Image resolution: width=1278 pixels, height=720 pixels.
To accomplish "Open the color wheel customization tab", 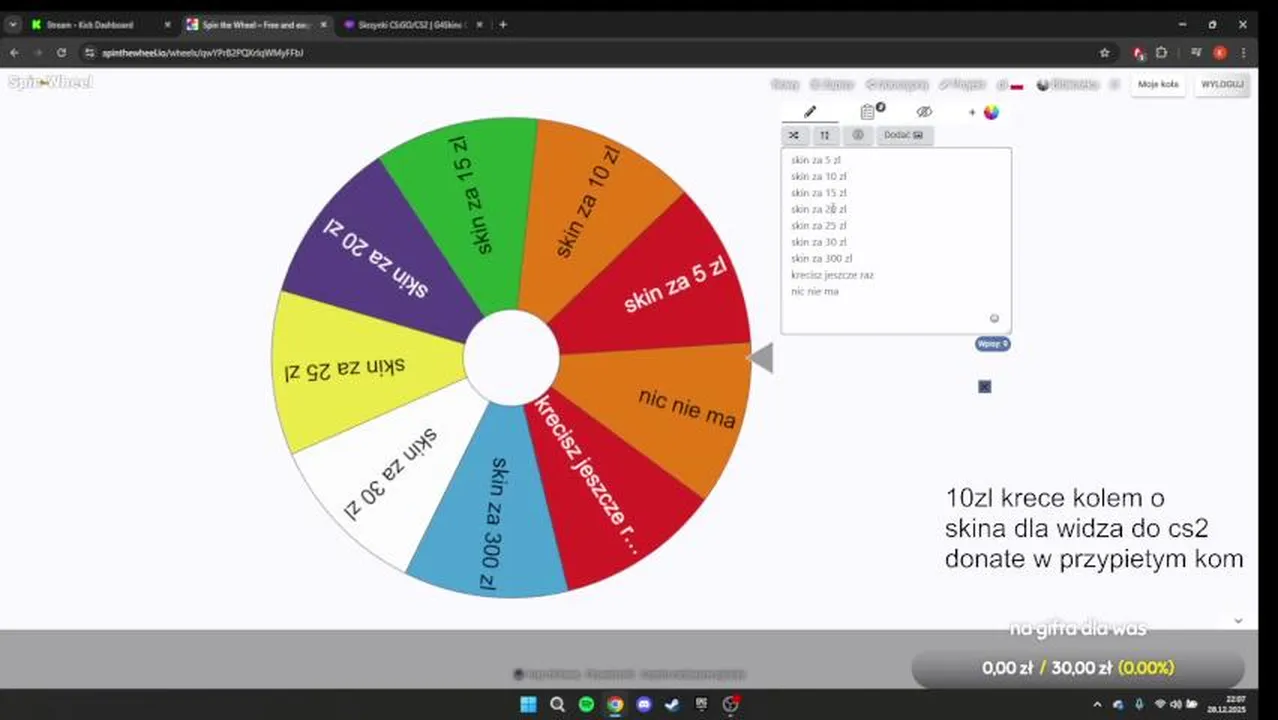I will [x=990, y=112].
